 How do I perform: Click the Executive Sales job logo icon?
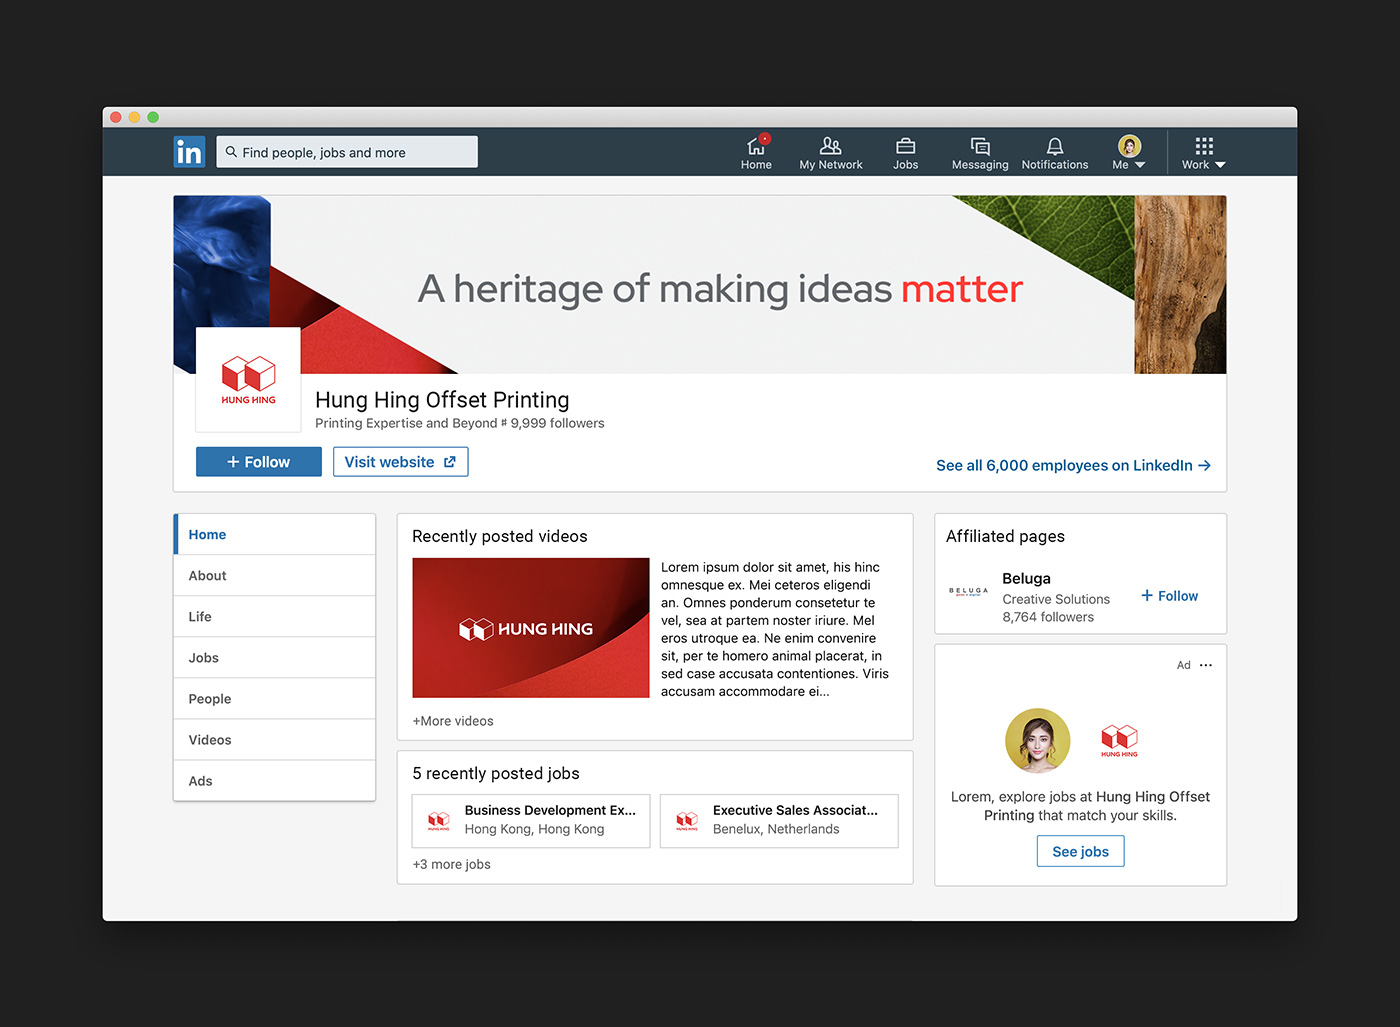click(x=687, y=821)
